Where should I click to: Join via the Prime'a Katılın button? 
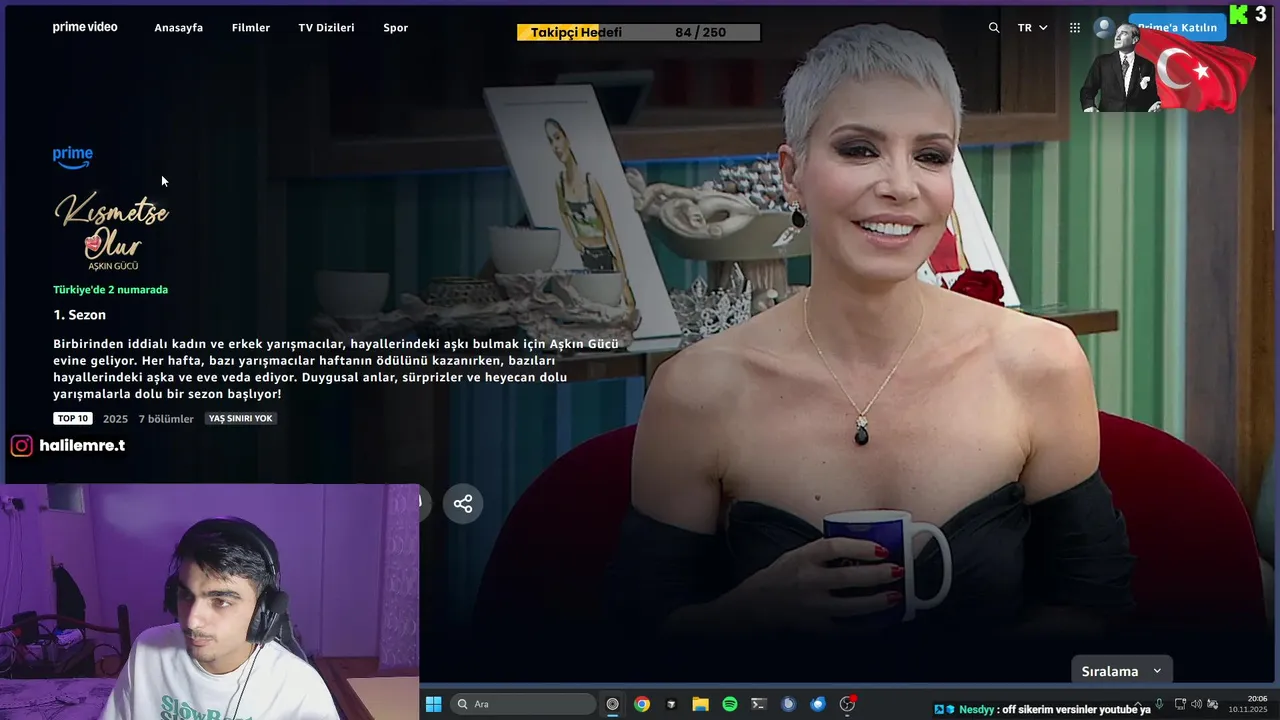(x=1177, y=27)
